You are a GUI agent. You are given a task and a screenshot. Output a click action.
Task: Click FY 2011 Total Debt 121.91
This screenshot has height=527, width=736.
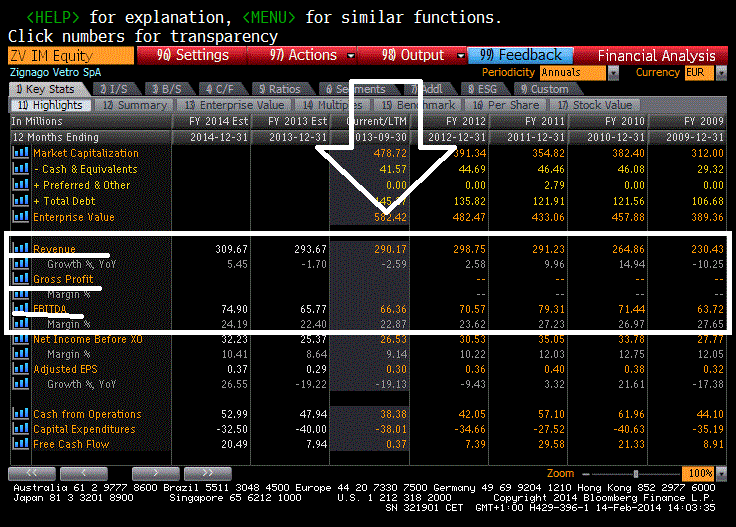click(548, 201)
